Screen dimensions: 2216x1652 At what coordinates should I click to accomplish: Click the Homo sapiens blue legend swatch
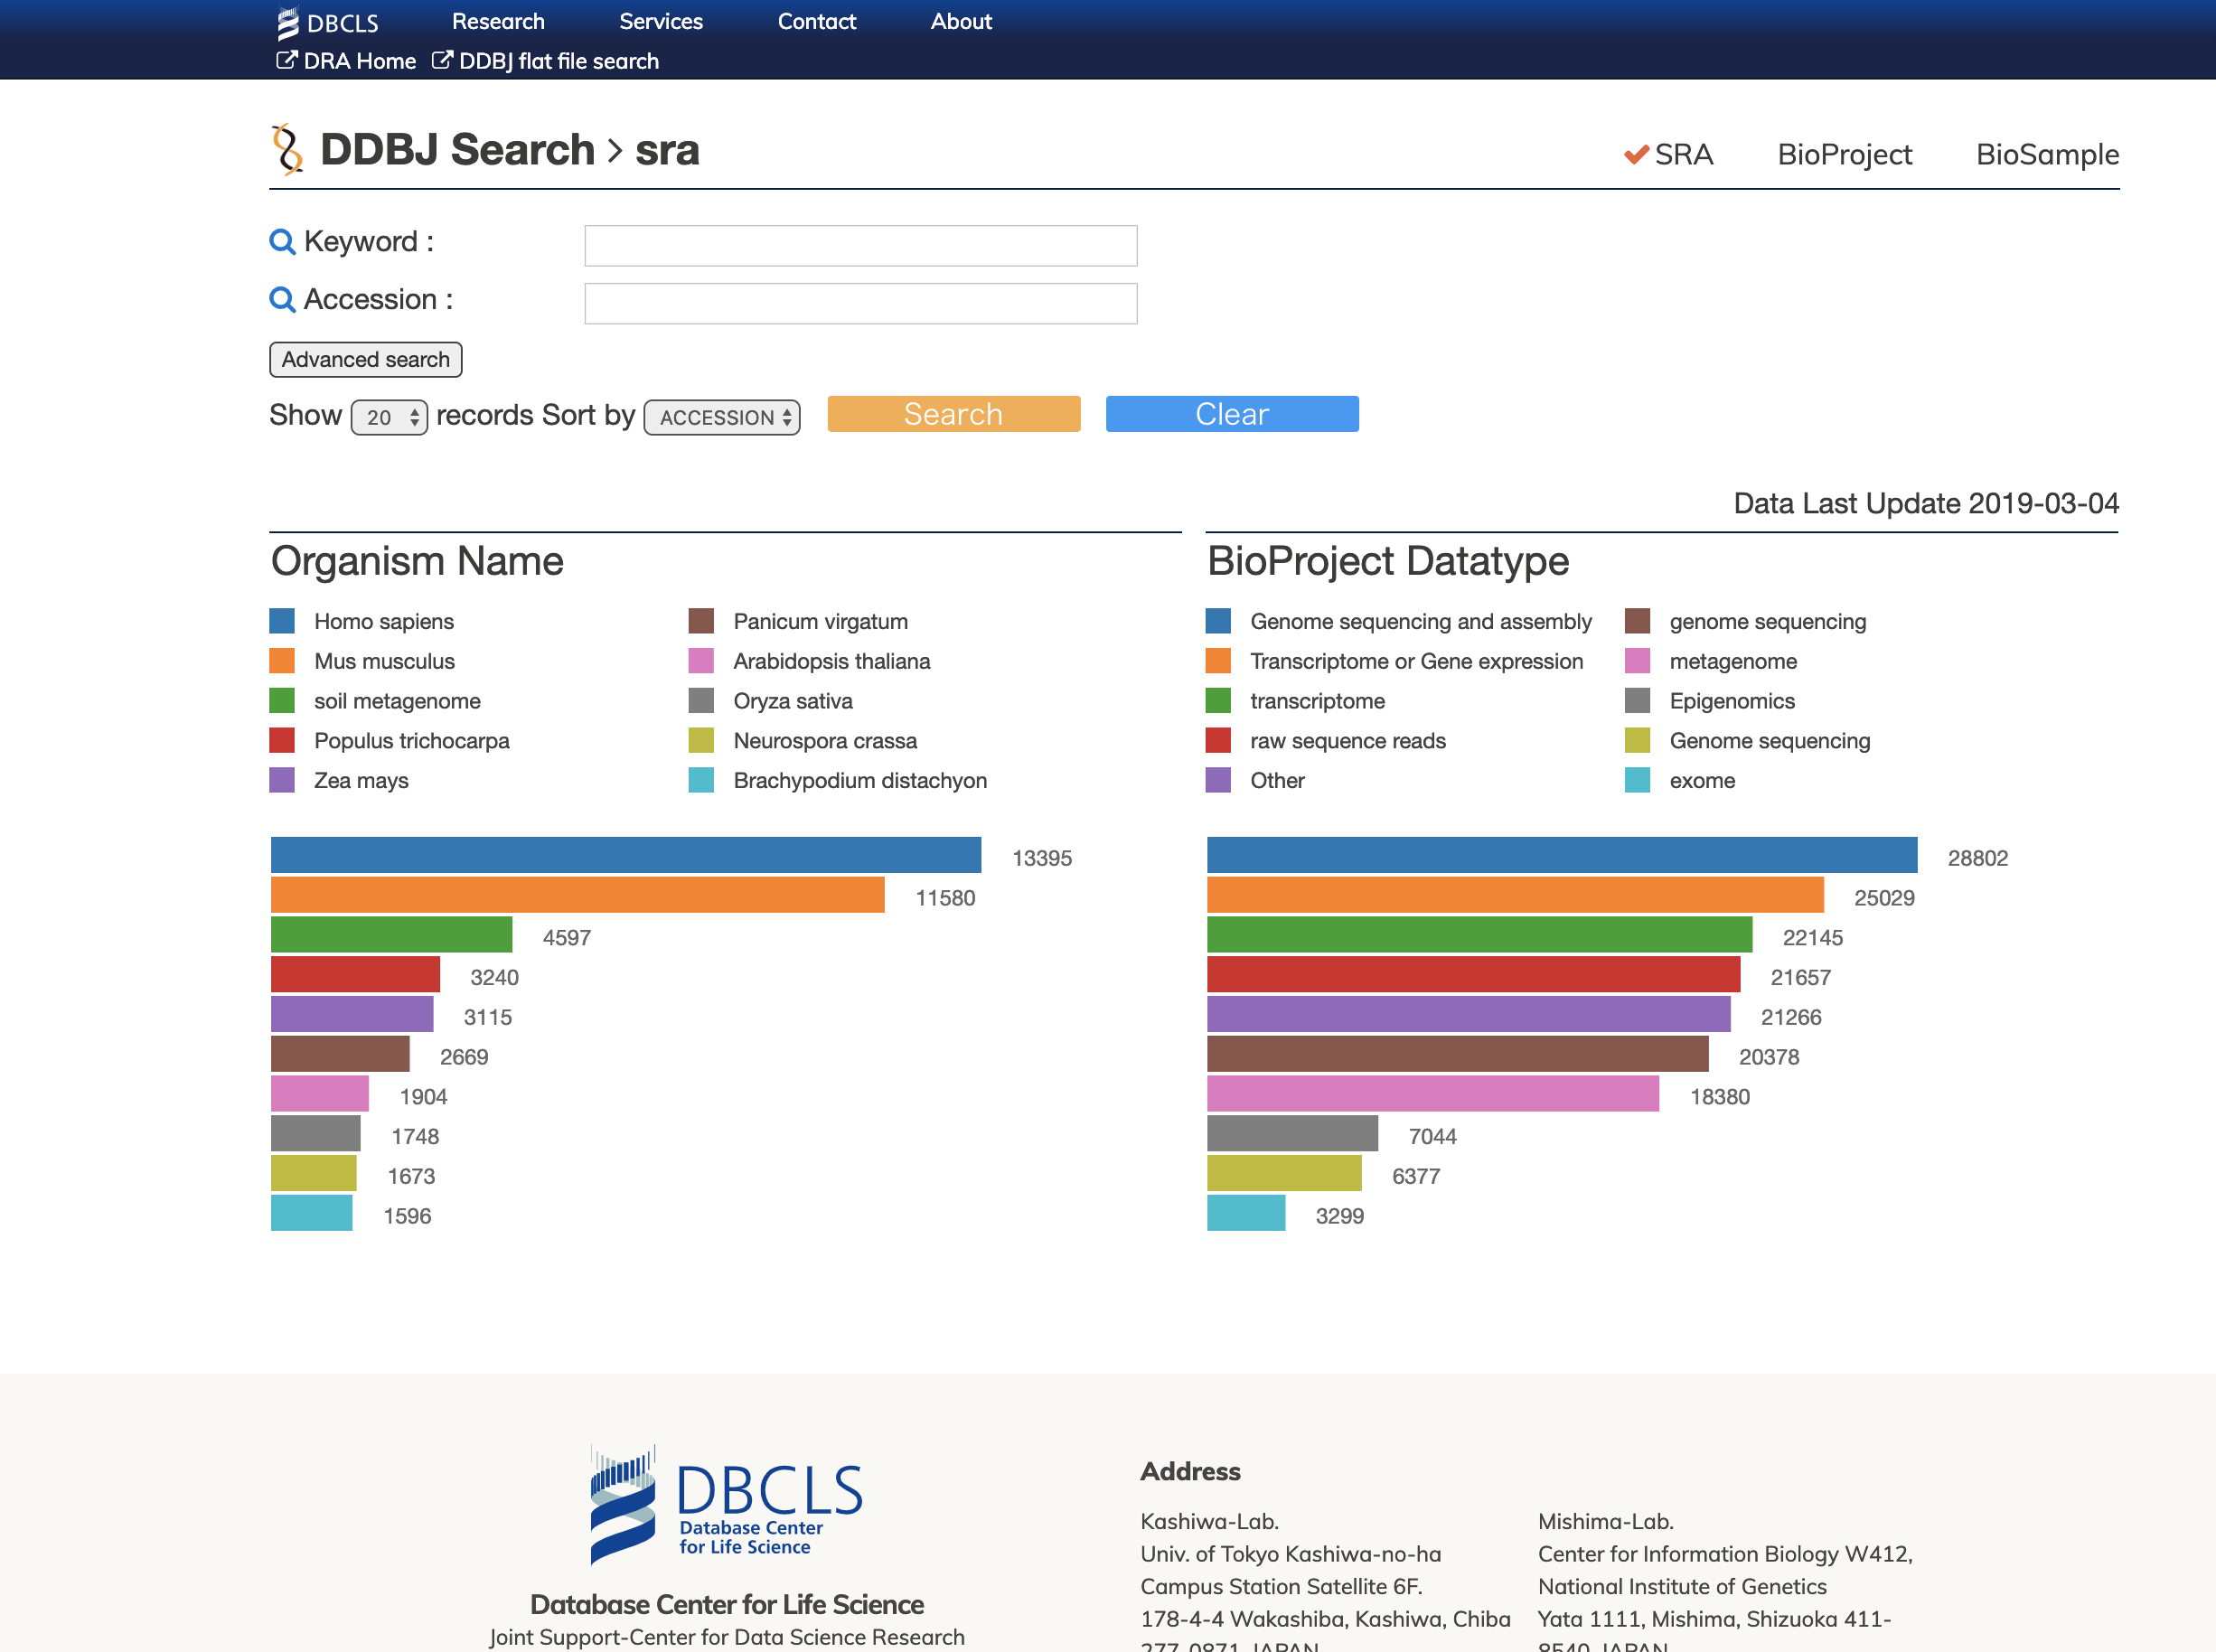(282, 621)
